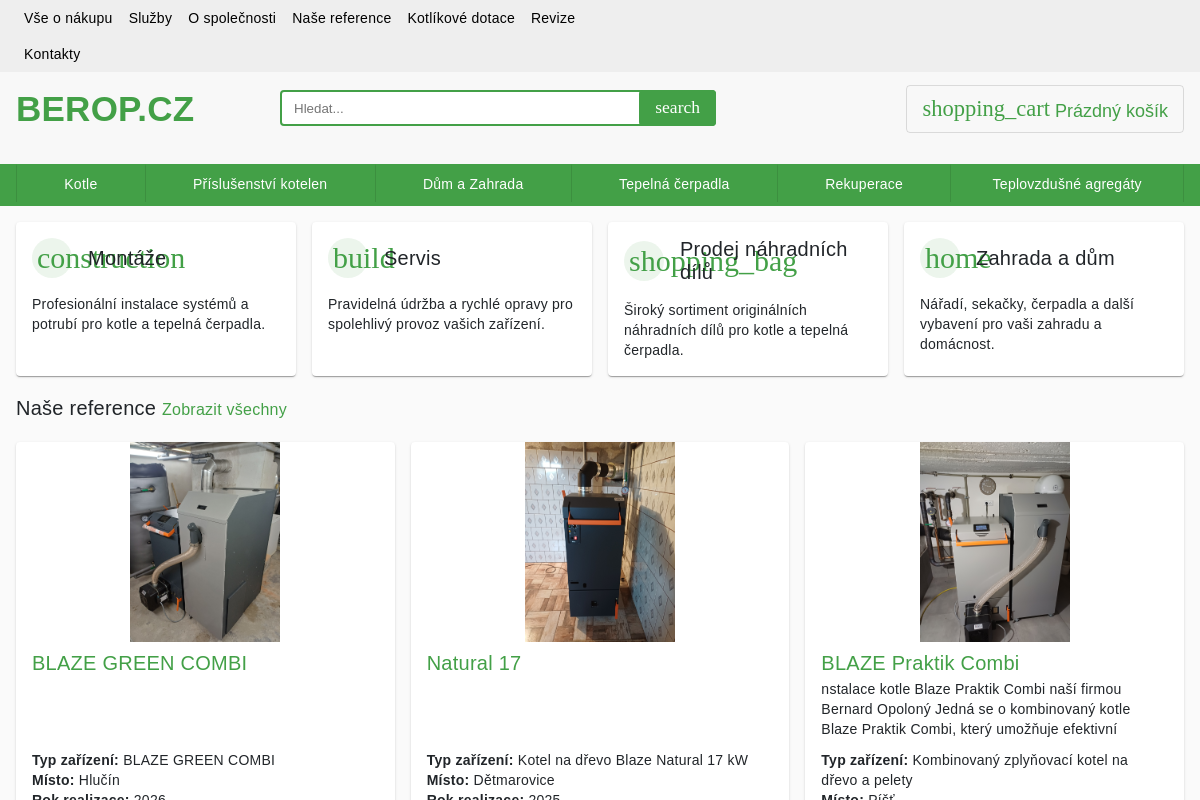Open the BLAZE GREEN COMBI title link
Screen dimensions: 1200x800
coord(139,663)
